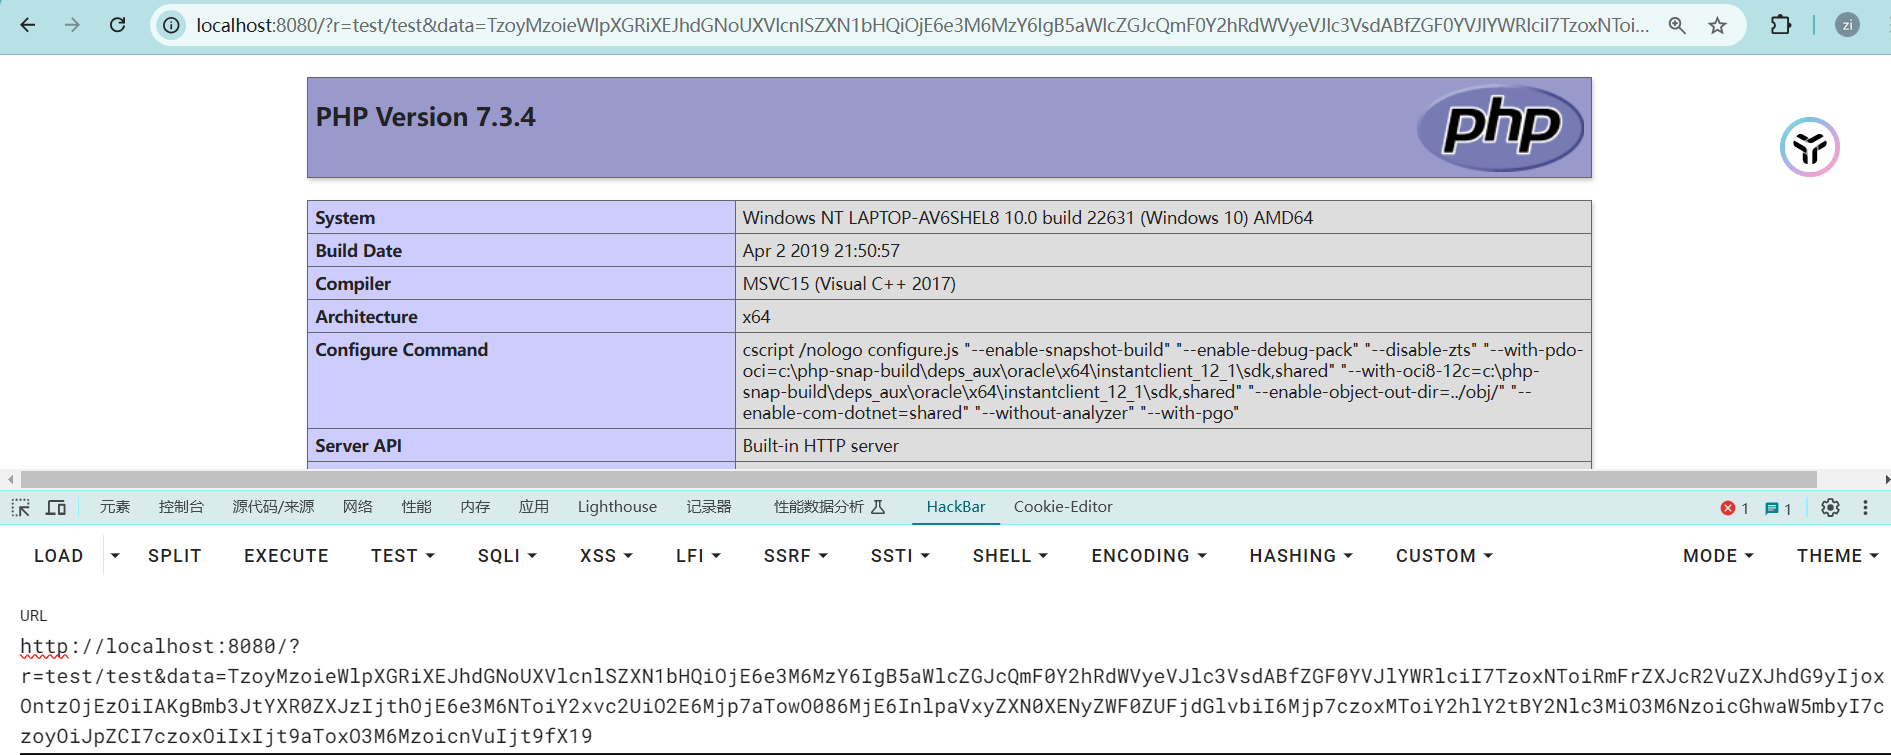
Task: Open DevTools settings gear
Action: [1830, 508]
